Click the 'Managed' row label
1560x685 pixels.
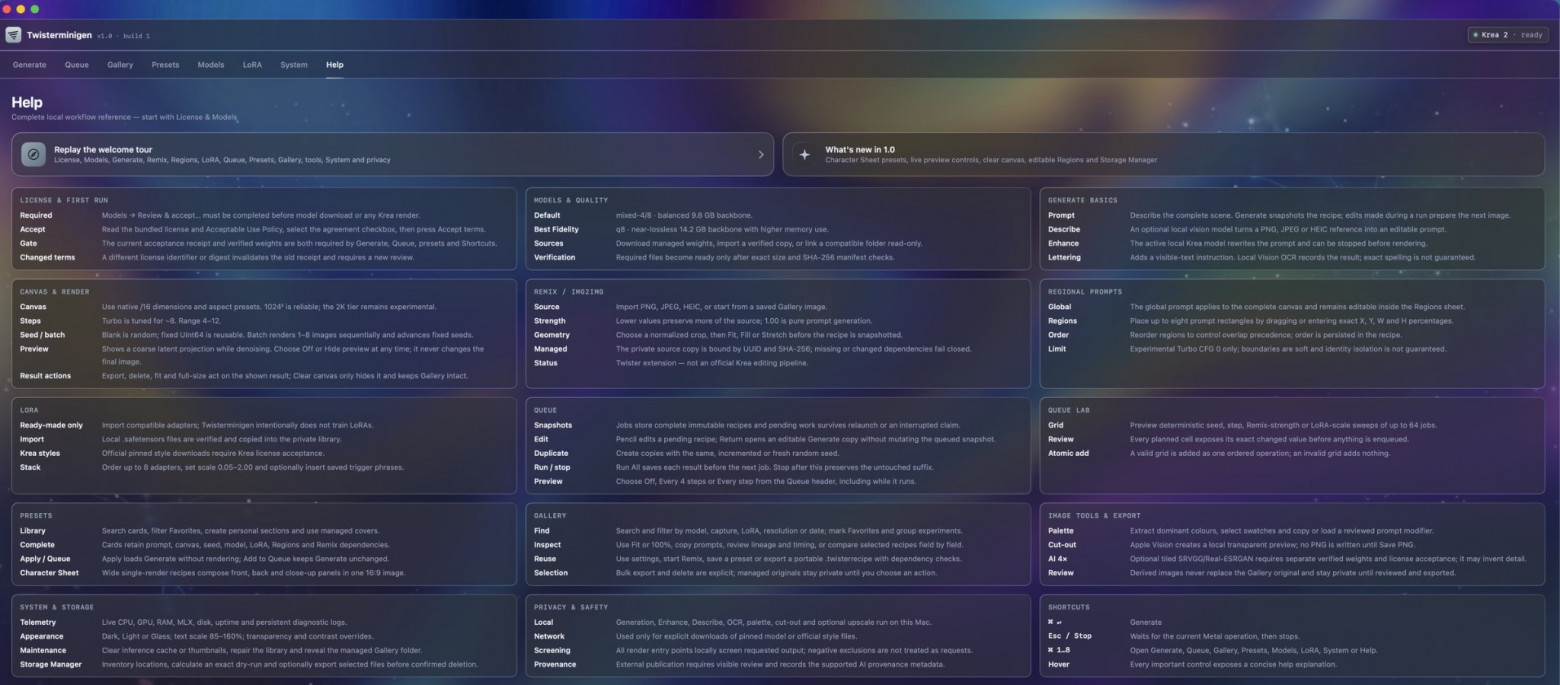551,349
